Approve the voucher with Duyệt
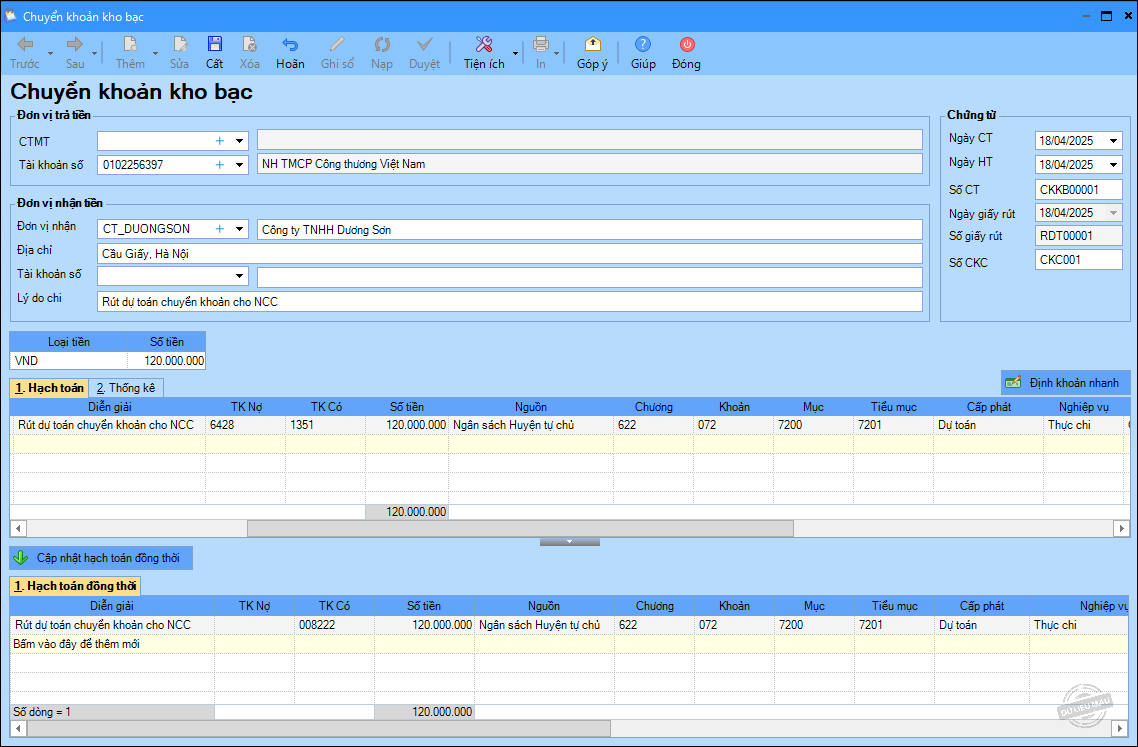Viewport: 1138px width, 747px height. tap(425, 53)
